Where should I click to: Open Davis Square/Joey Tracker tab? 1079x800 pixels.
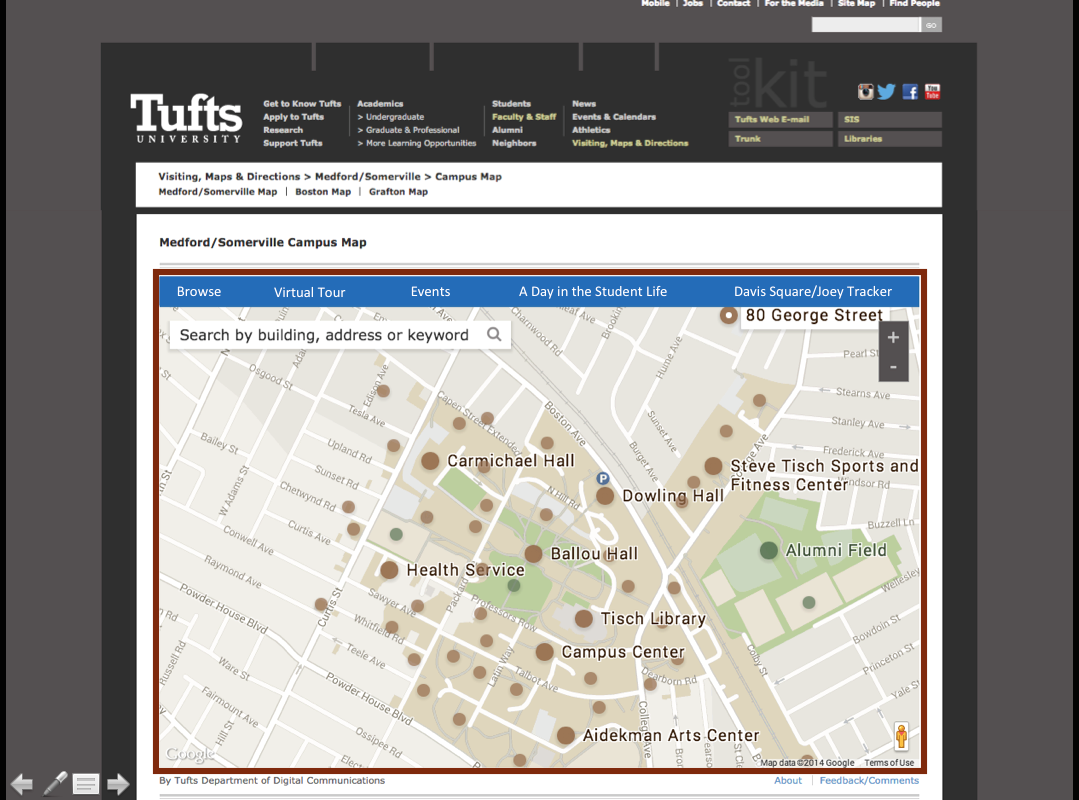point(812,292)
